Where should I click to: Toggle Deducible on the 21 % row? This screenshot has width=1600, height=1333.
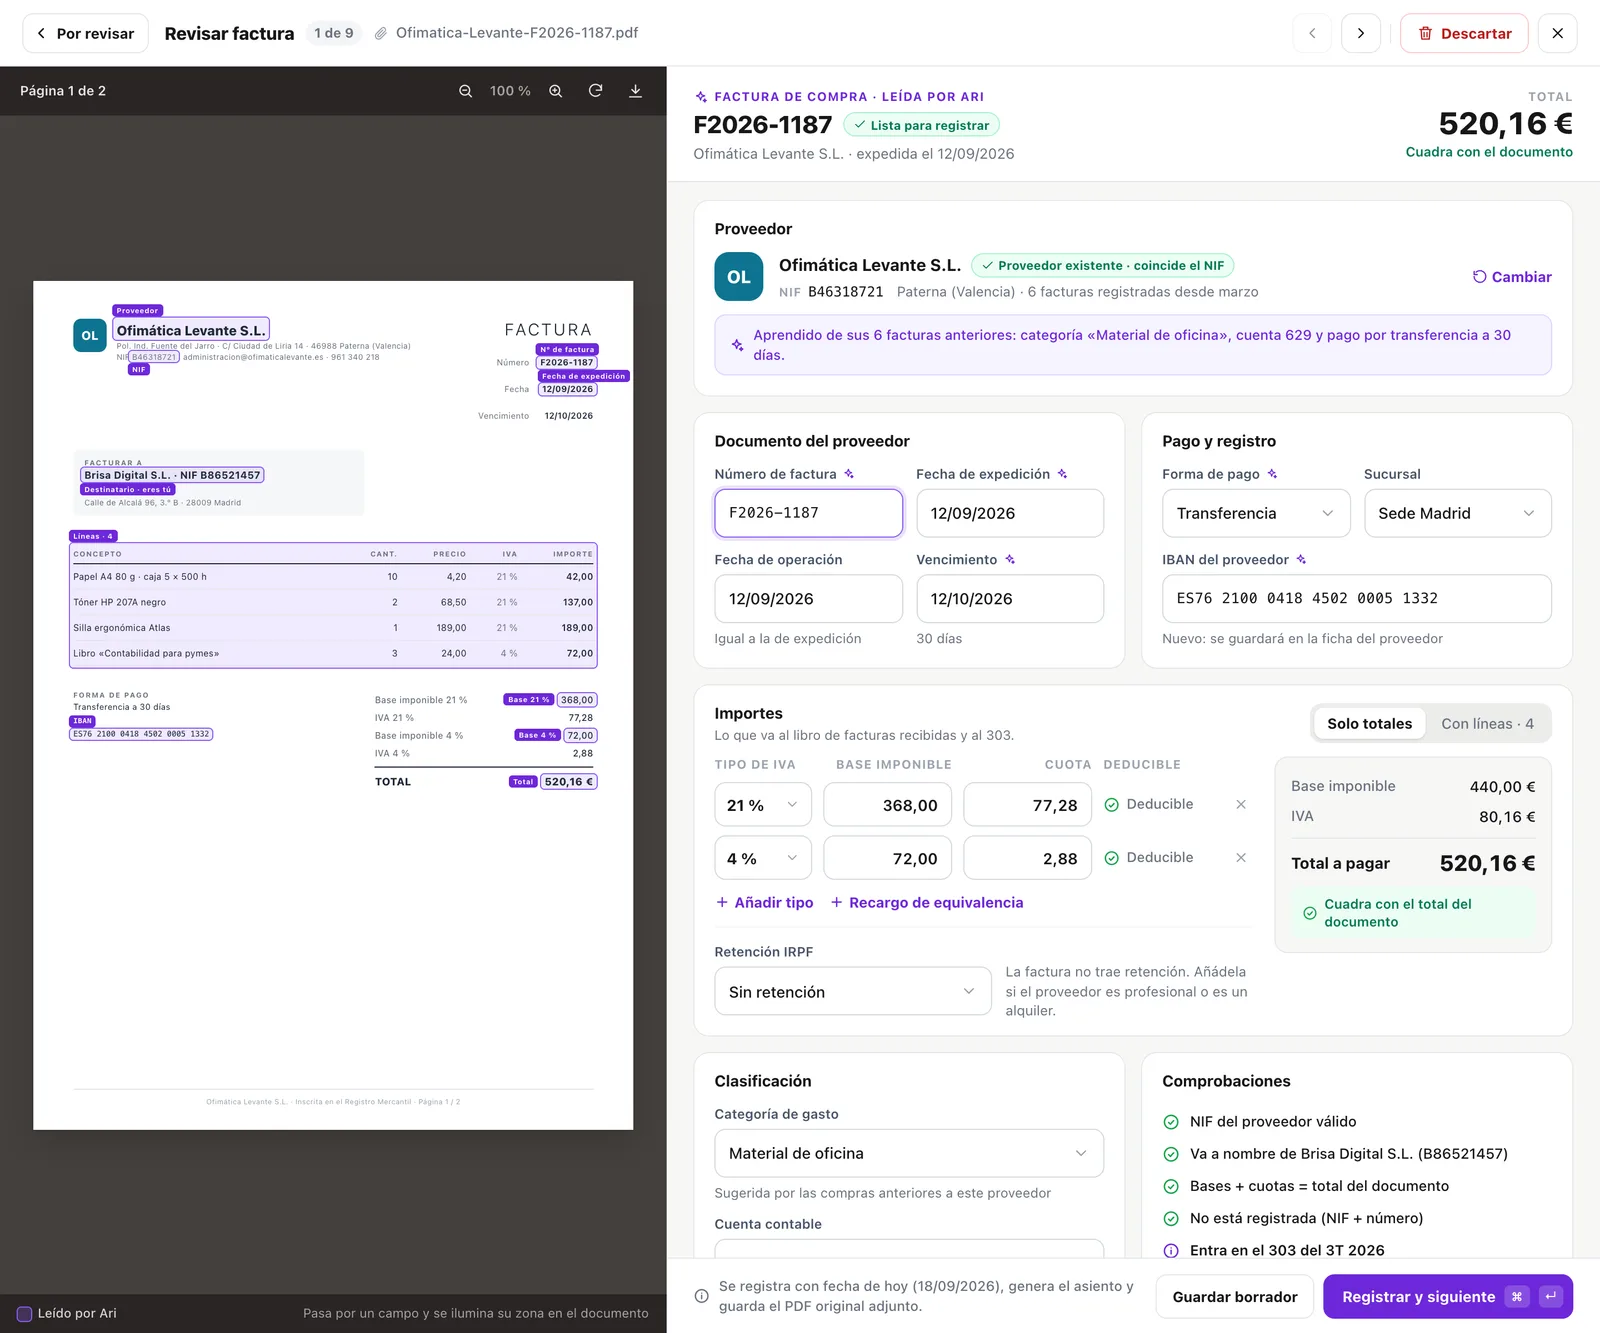[x=1149, y=804]
